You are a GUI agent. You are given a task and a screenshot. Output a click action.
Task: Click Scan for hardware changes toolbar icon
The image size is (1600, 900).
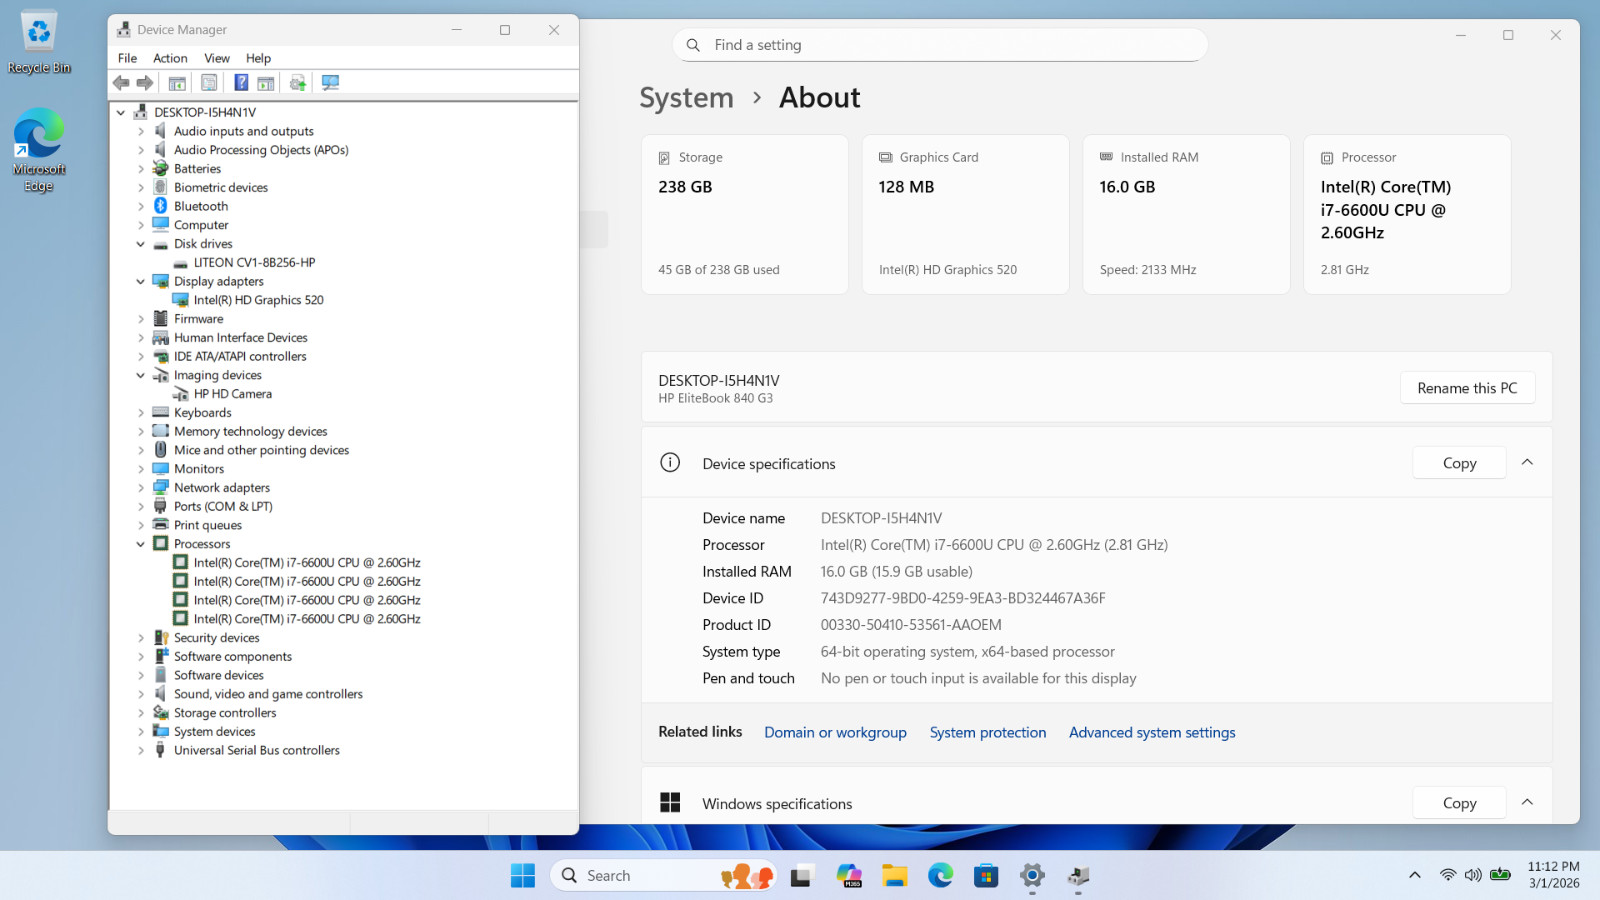pos(331,83)
